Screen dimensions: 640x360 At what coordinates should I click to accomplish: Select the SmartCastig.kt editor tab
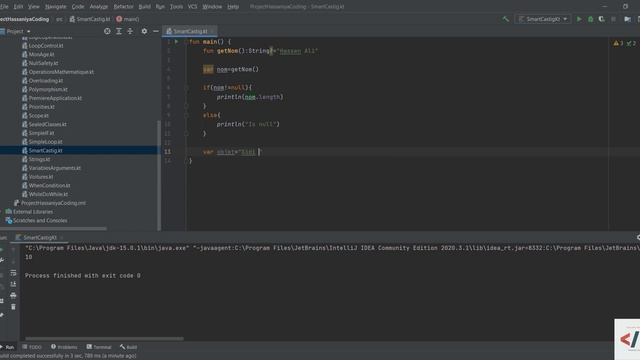click(190, 31)
